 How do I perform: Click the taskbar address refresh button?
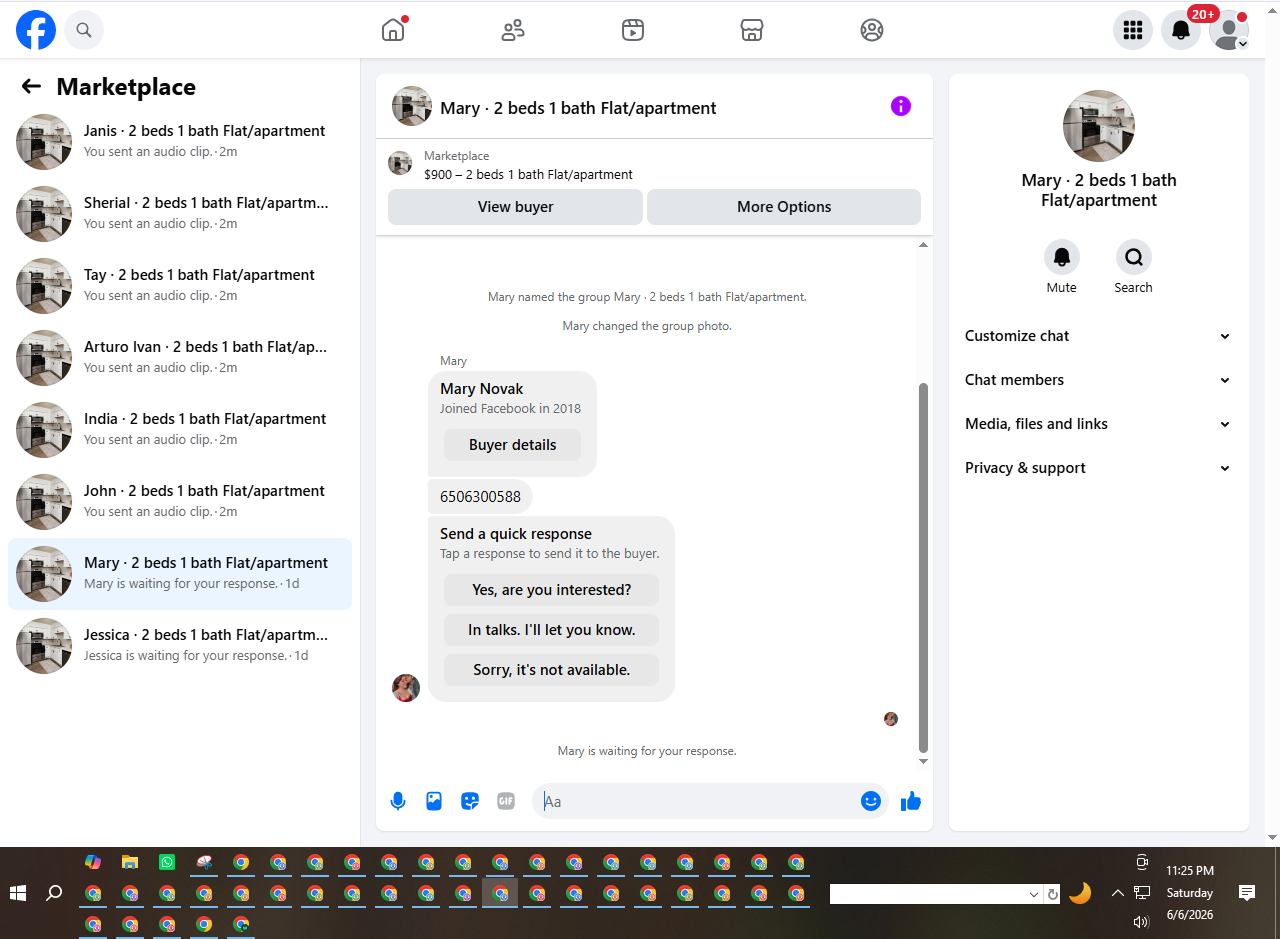point(1052,894)
